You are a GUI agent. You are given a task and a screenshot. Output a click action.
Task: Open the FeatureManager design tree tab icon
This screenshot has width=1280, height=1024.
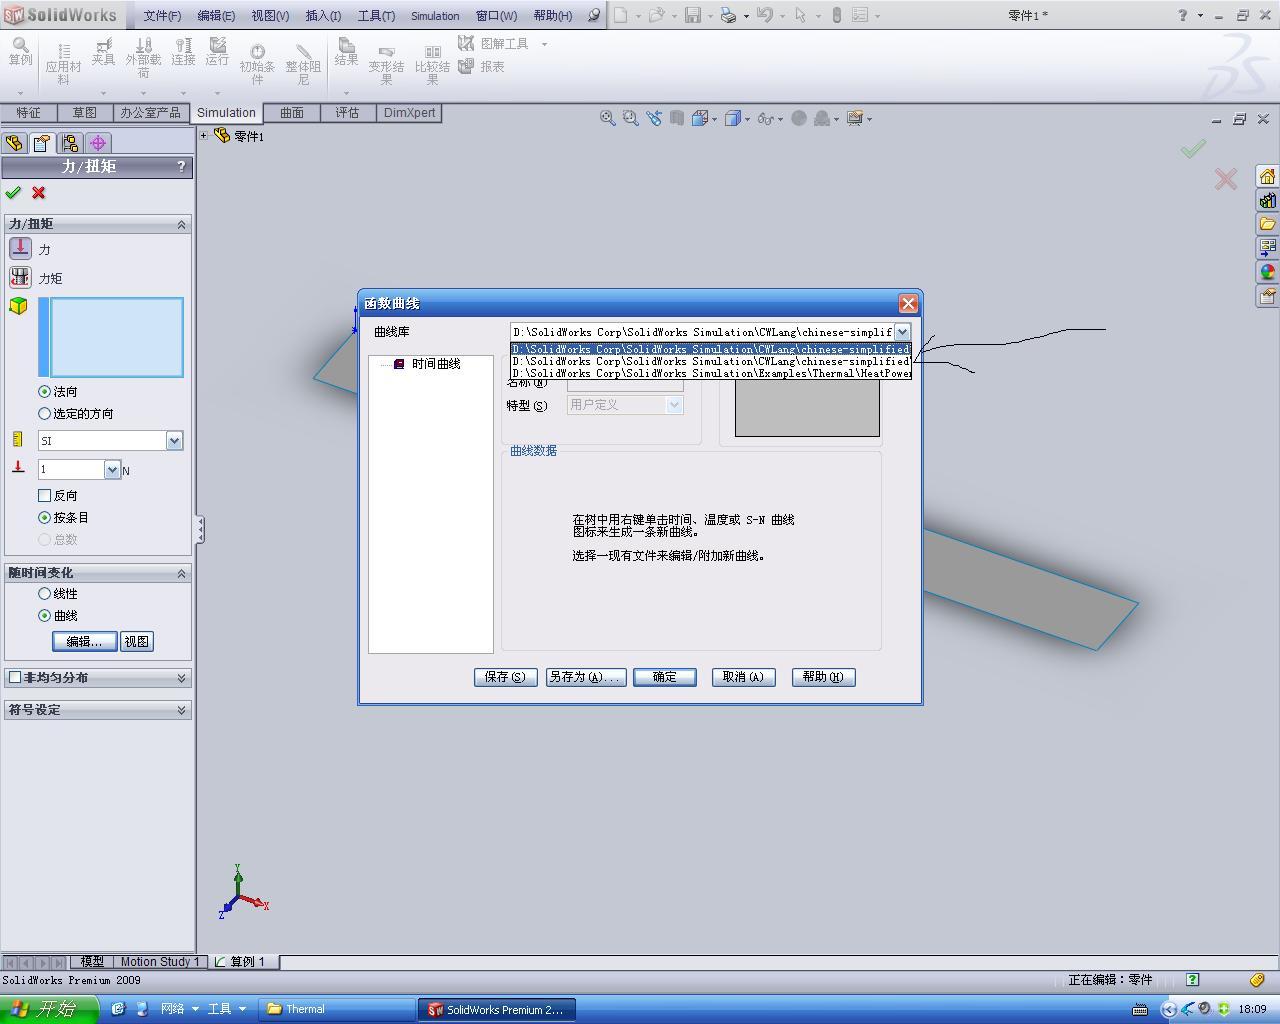click(x=14, y=143)
